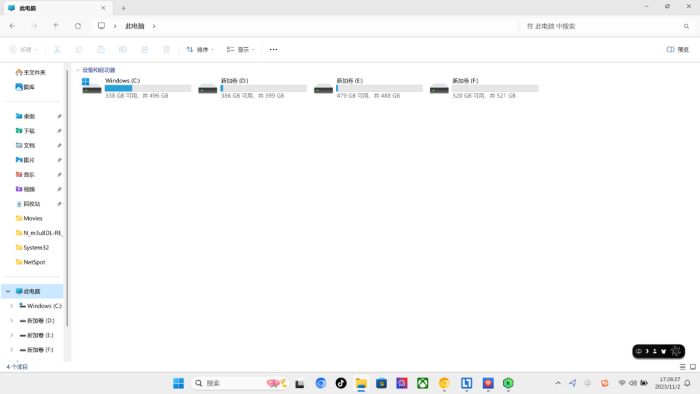Image resolution: width=700 pixels, height=394 pixels.
Task: Click the chevron after 此电脑 in address bar
Action: (x=154, y=26)
